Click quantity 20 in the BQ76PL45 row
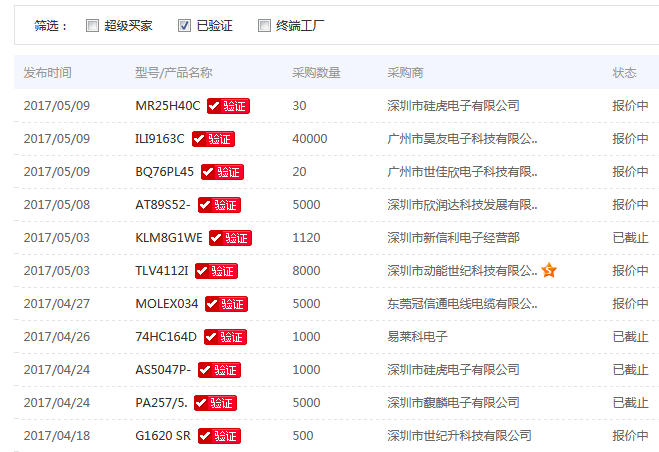 click(x=299, y=172)
